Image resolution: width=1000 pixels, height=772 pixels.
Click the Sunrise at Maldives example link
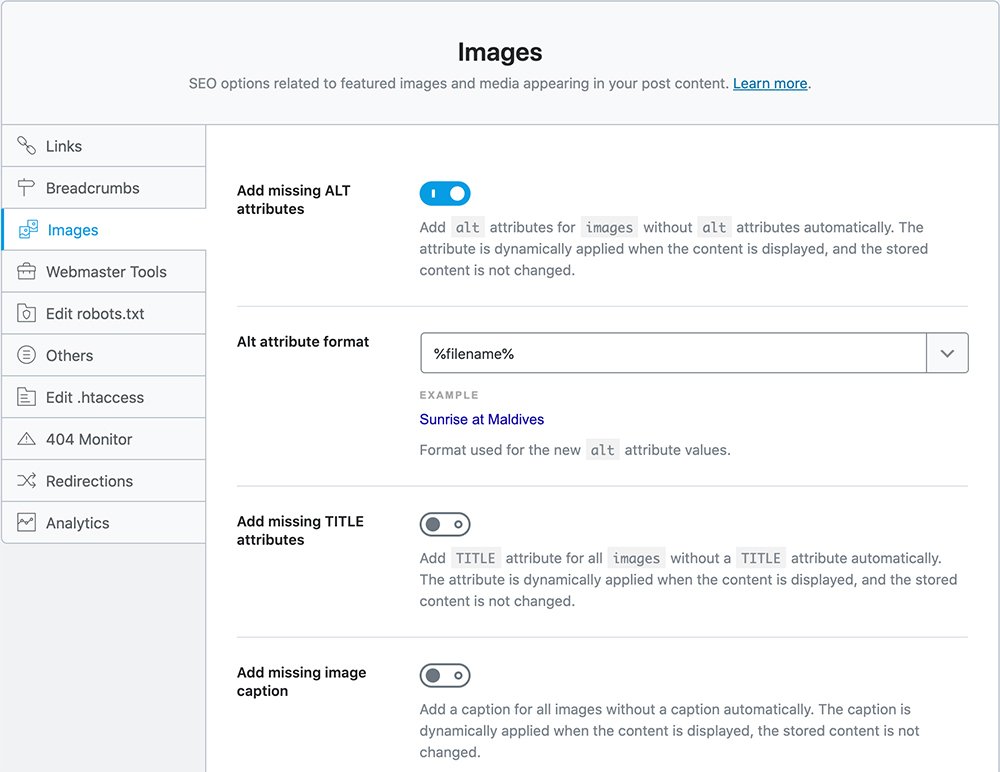coord(481,419)
